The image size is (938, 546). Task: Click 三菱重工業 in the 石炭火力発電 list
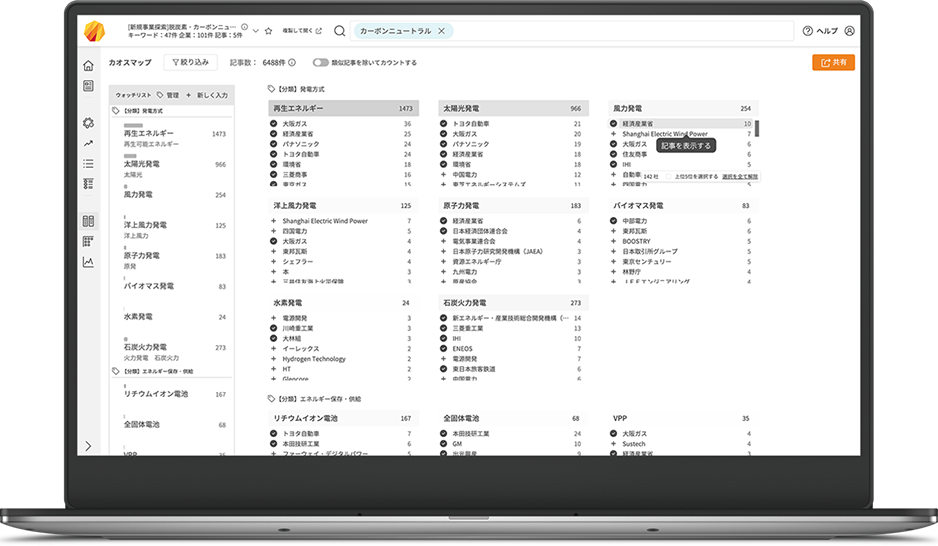[x=468, y=328]
